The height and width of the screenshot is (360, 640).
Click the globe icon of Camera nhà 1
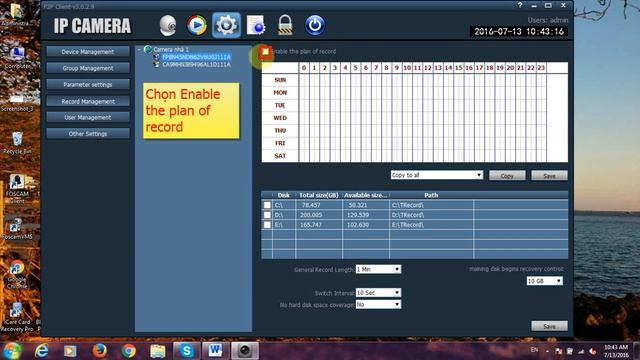(148, 49)
